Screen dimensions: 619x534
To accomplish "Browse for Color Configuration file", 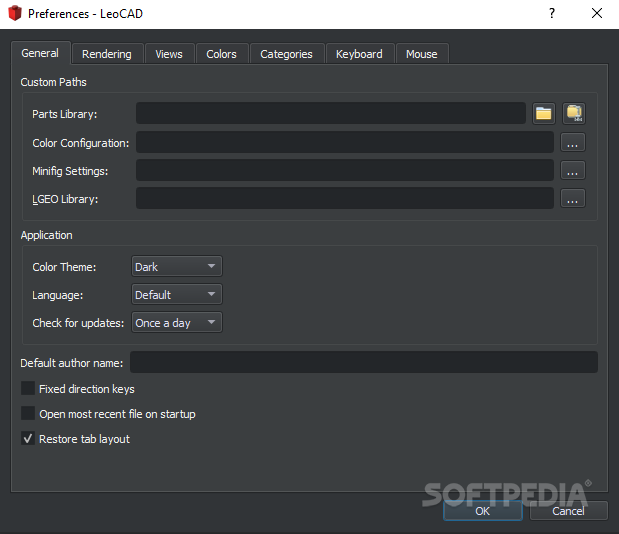I will click(x=572, y=142).
